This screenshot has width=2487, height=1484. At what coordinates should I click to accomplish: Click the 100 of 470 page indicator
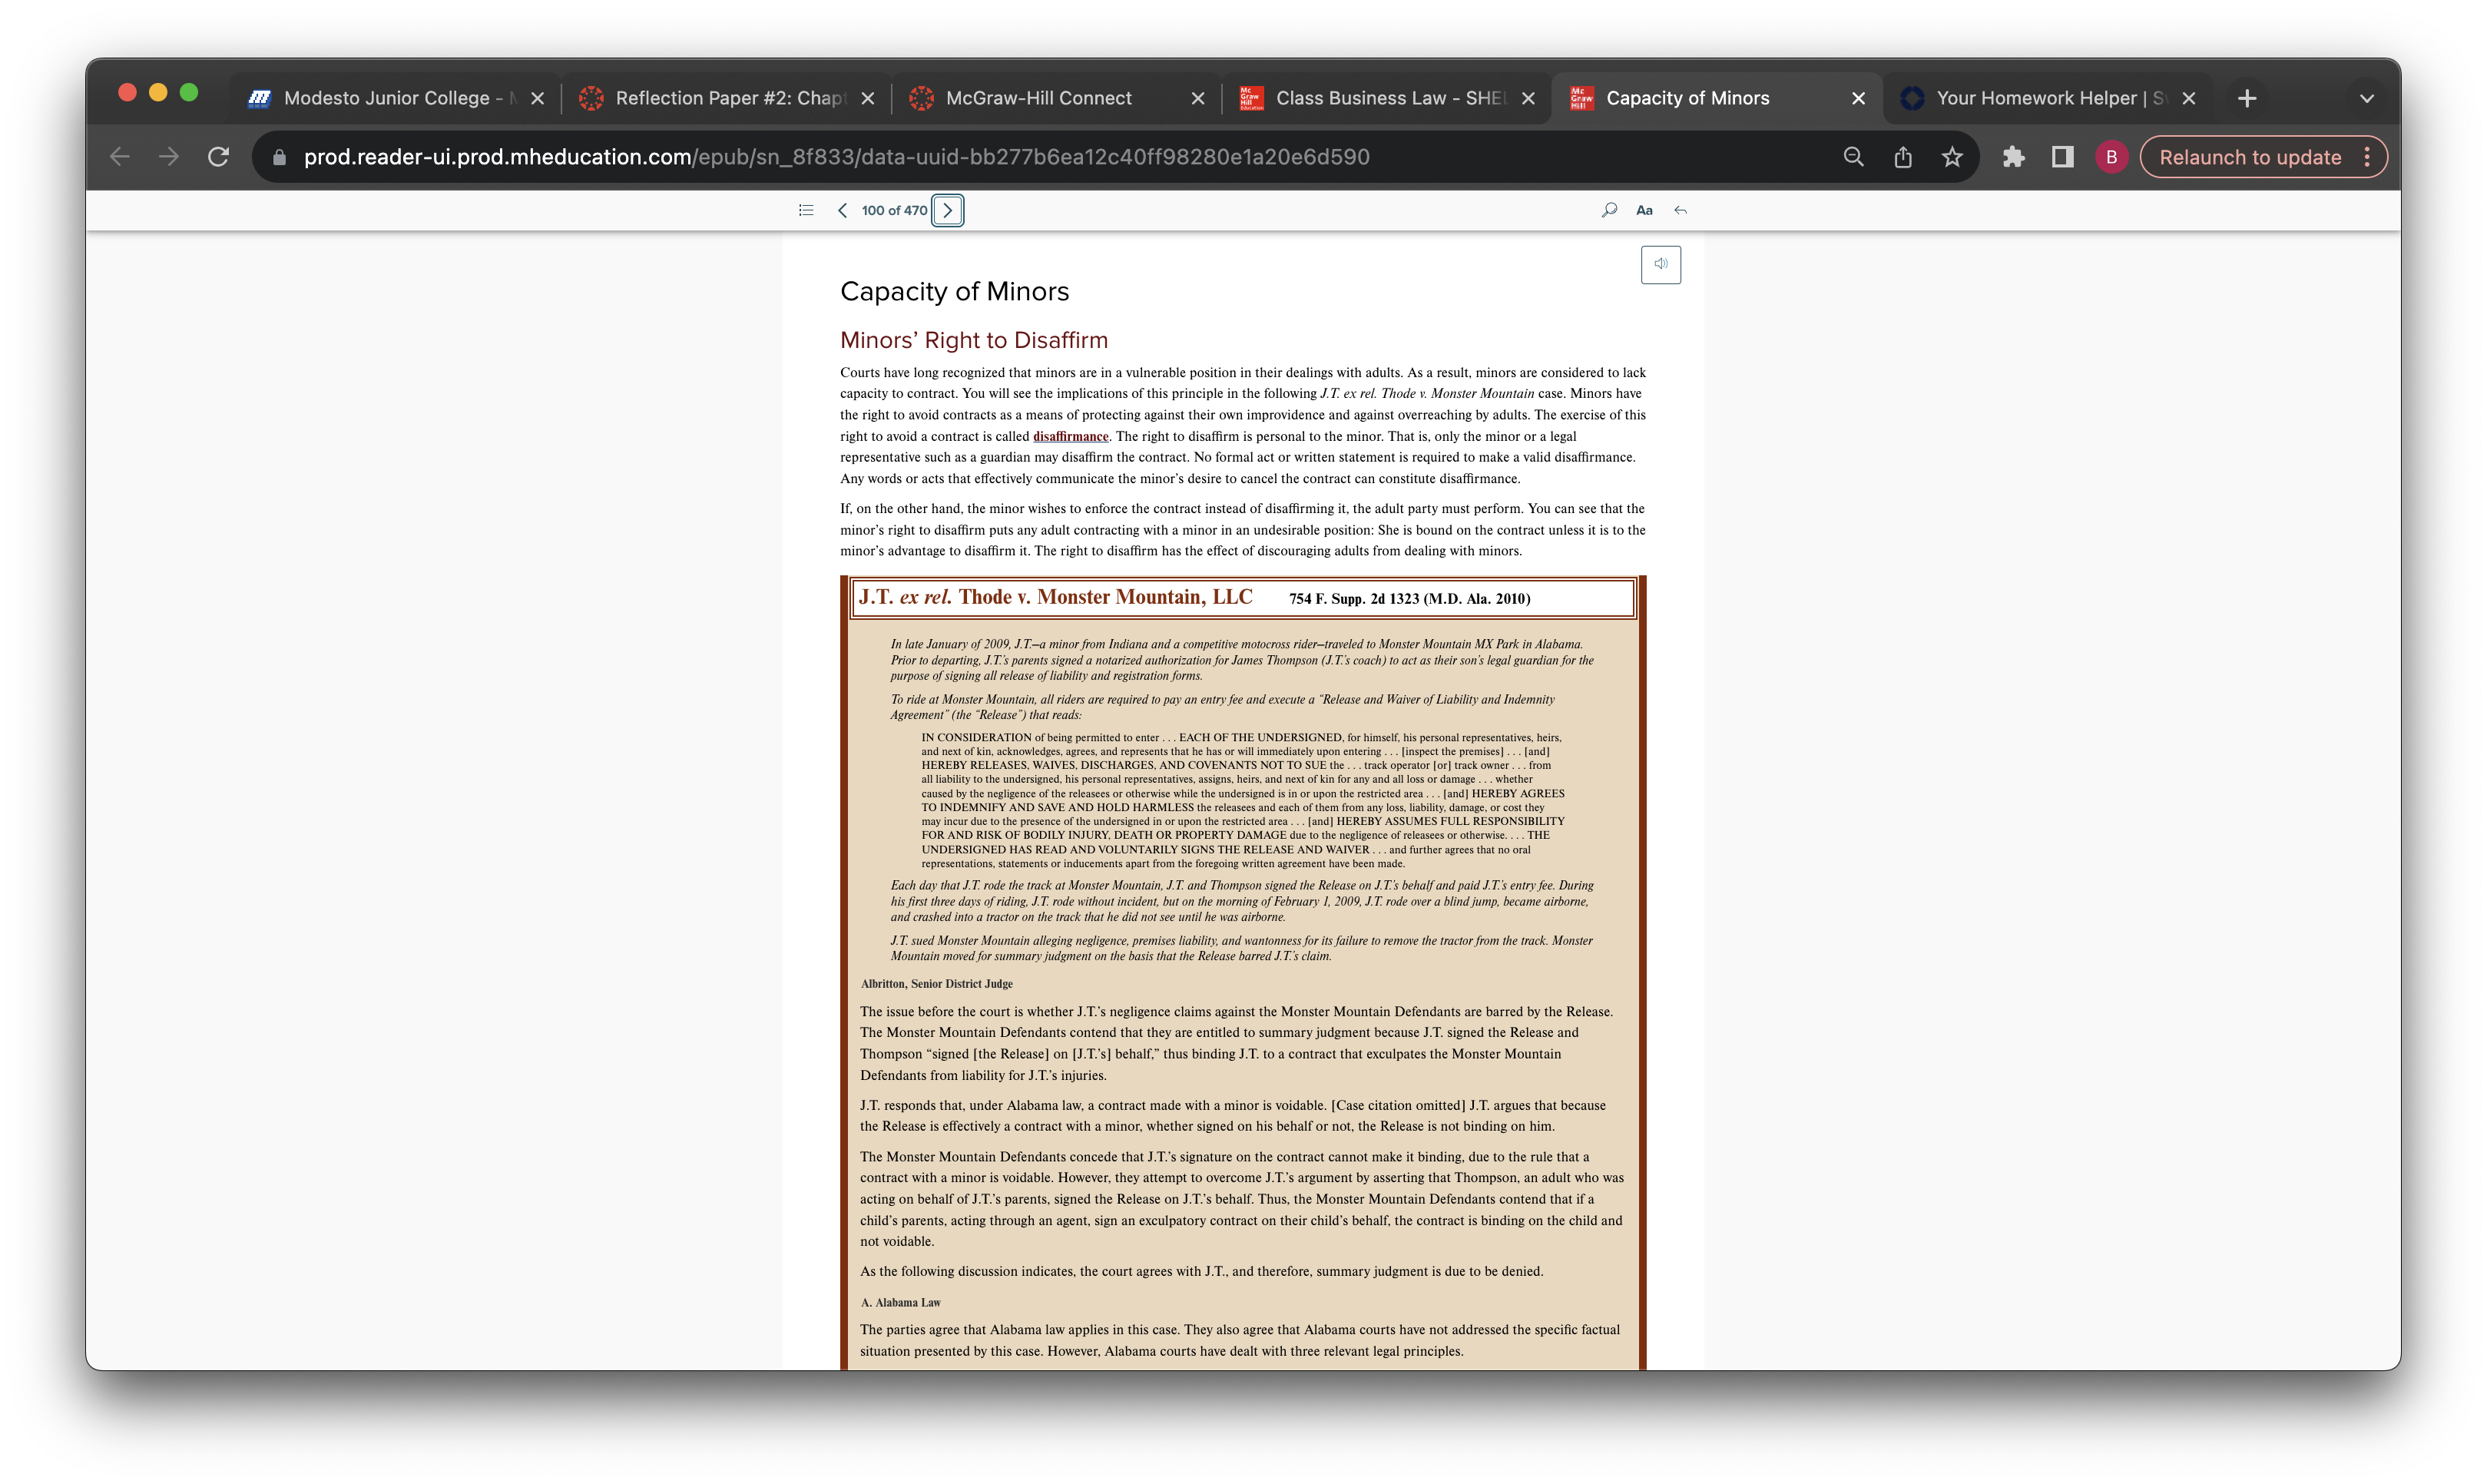894,210
